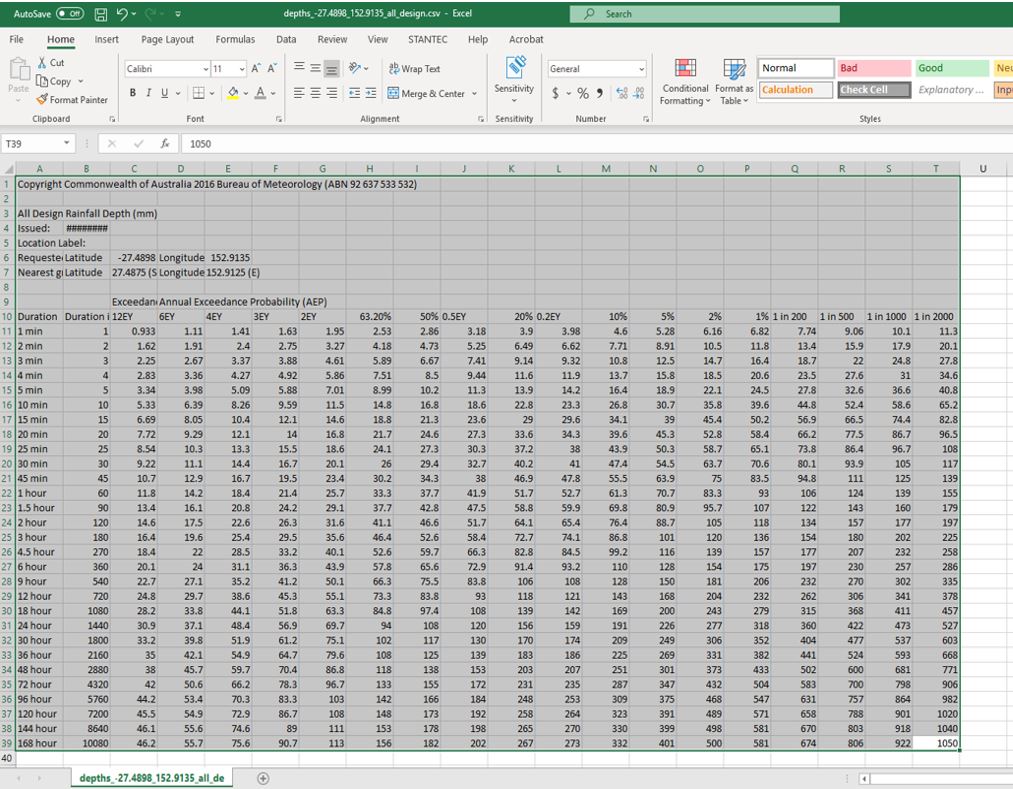
Task: Activate the Format Painter brush
Action: (x=72, y=100)
